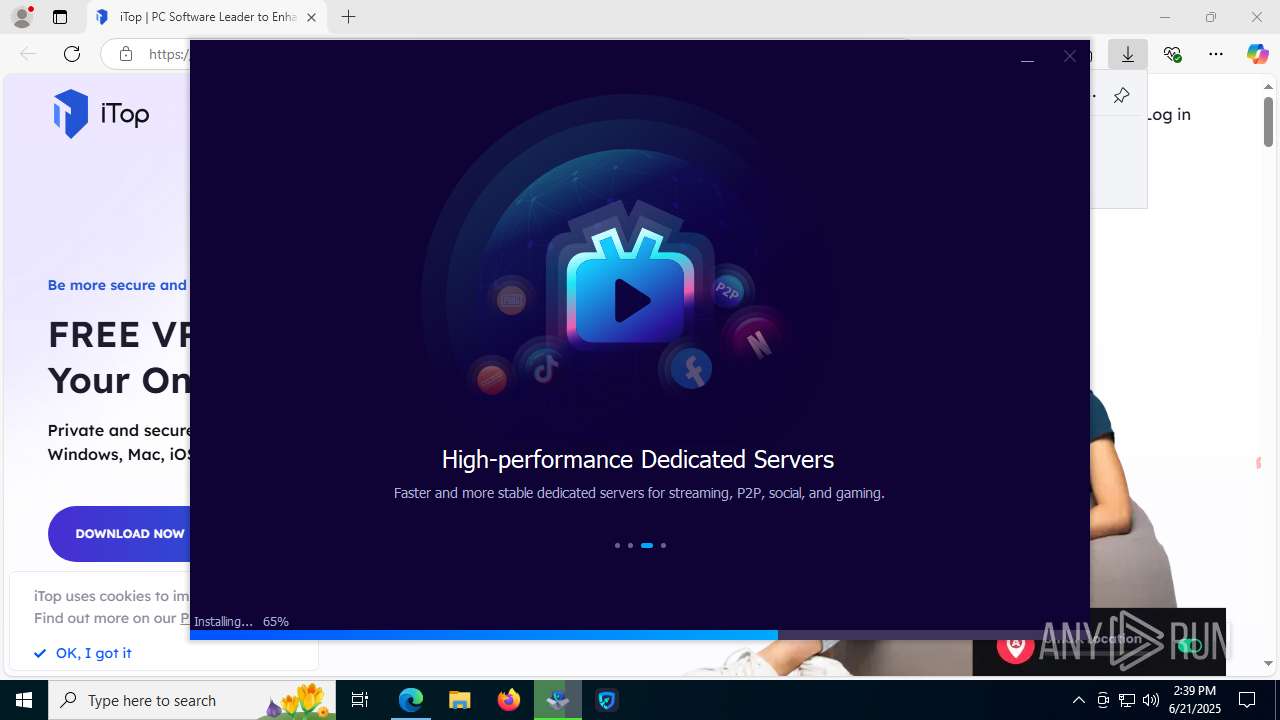
Task: Open the notification center icon
Action: 1247,700
